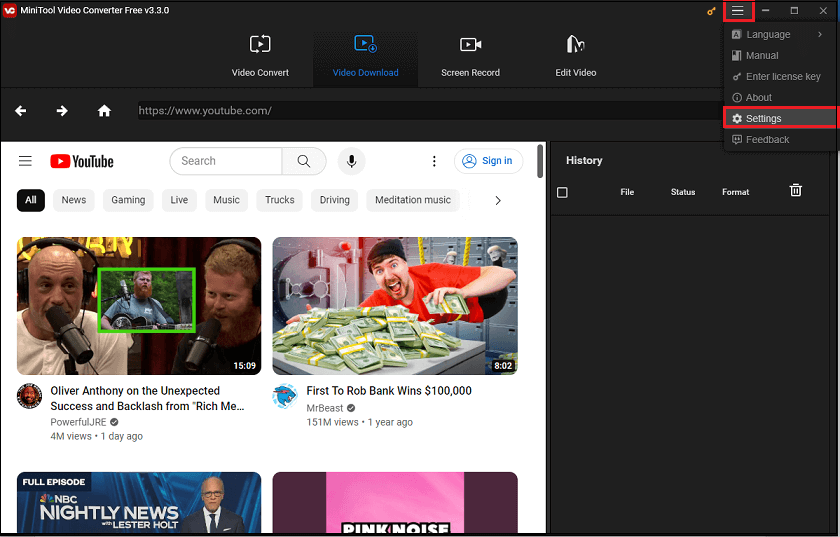Click the YouTube logo

tap(82, 161)
